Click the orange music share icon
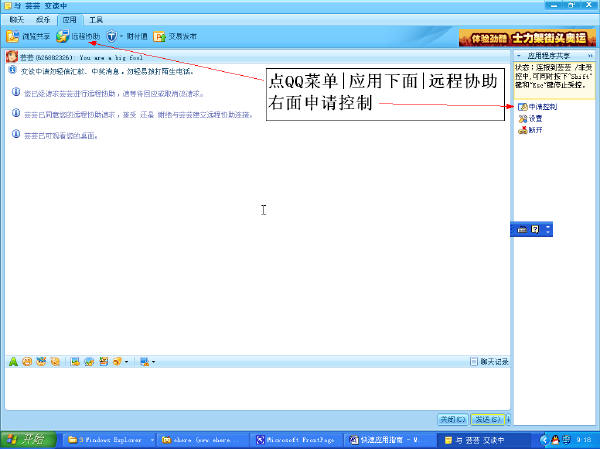This screenshot has height=449, width=600. pos(117,361)
